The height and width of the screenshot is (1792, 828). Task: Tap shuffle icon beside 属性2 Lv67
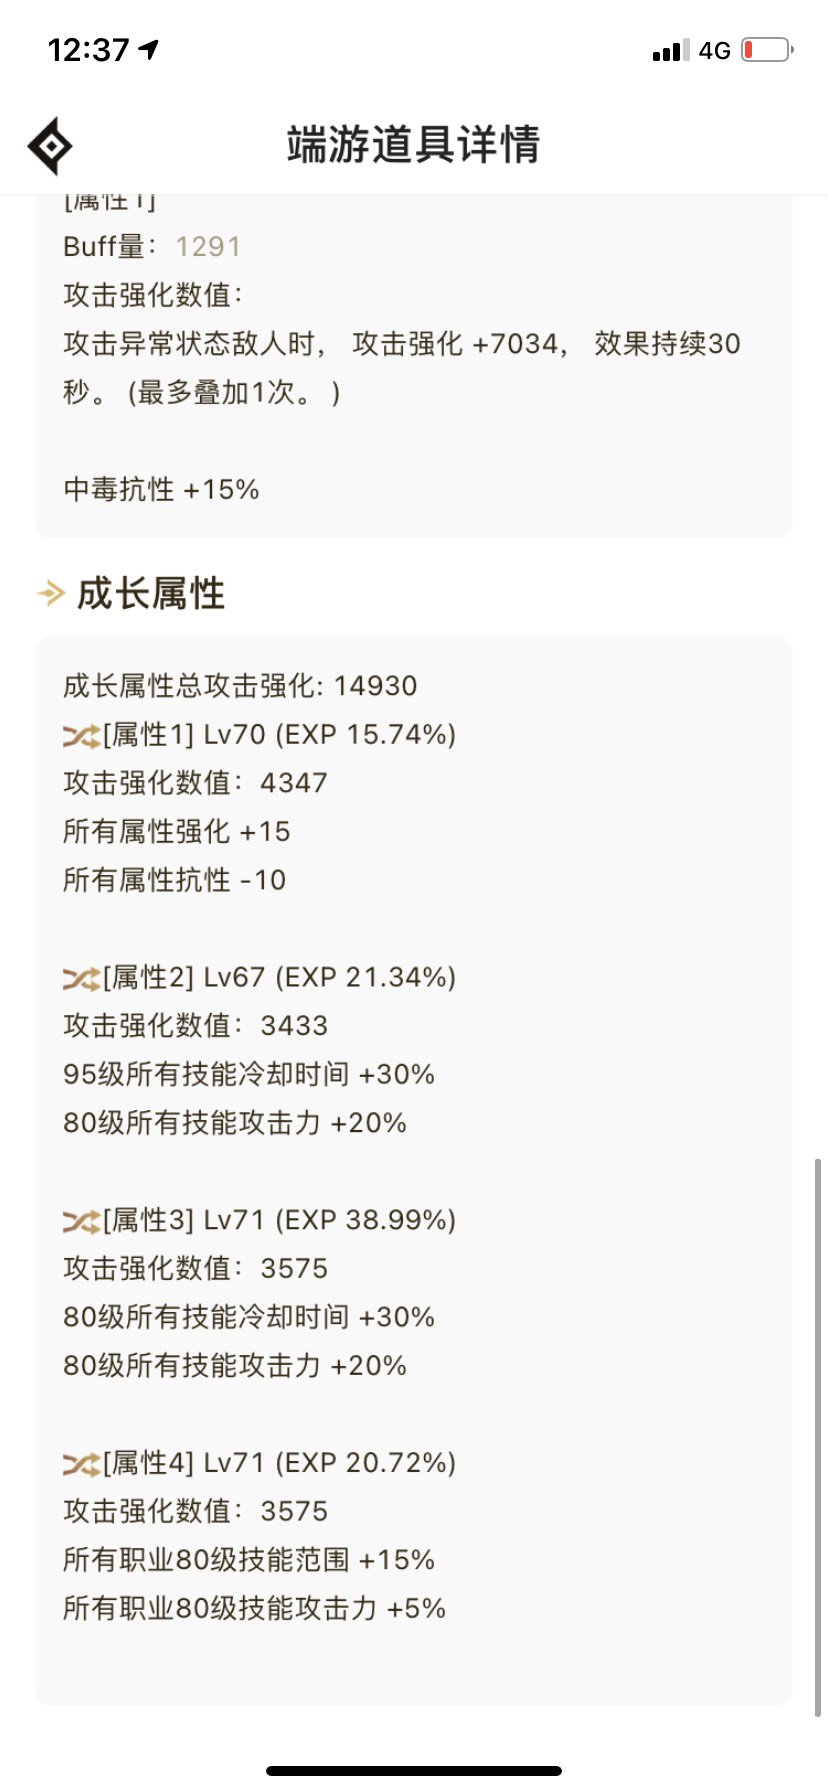81,979
